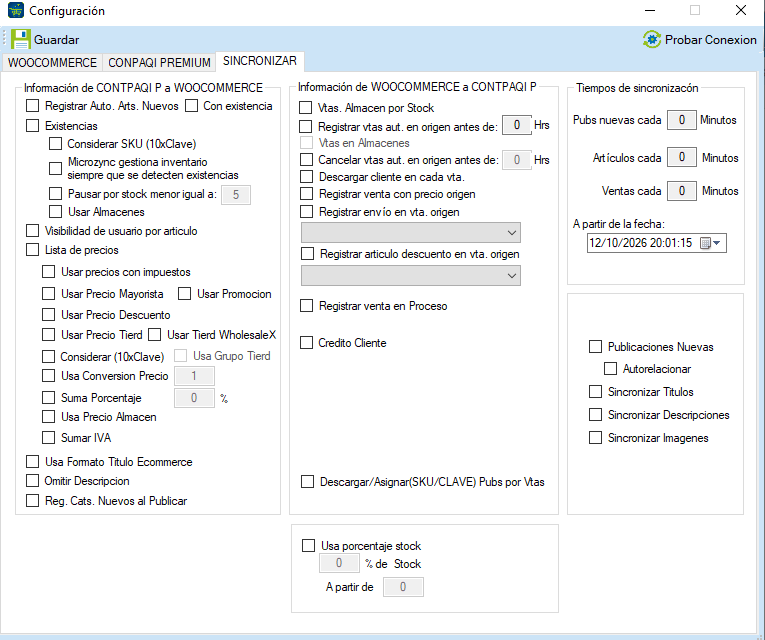Toggle the Lista de precios checkbox
This screenshot has height=640, width=765.
tap(33, 250)
